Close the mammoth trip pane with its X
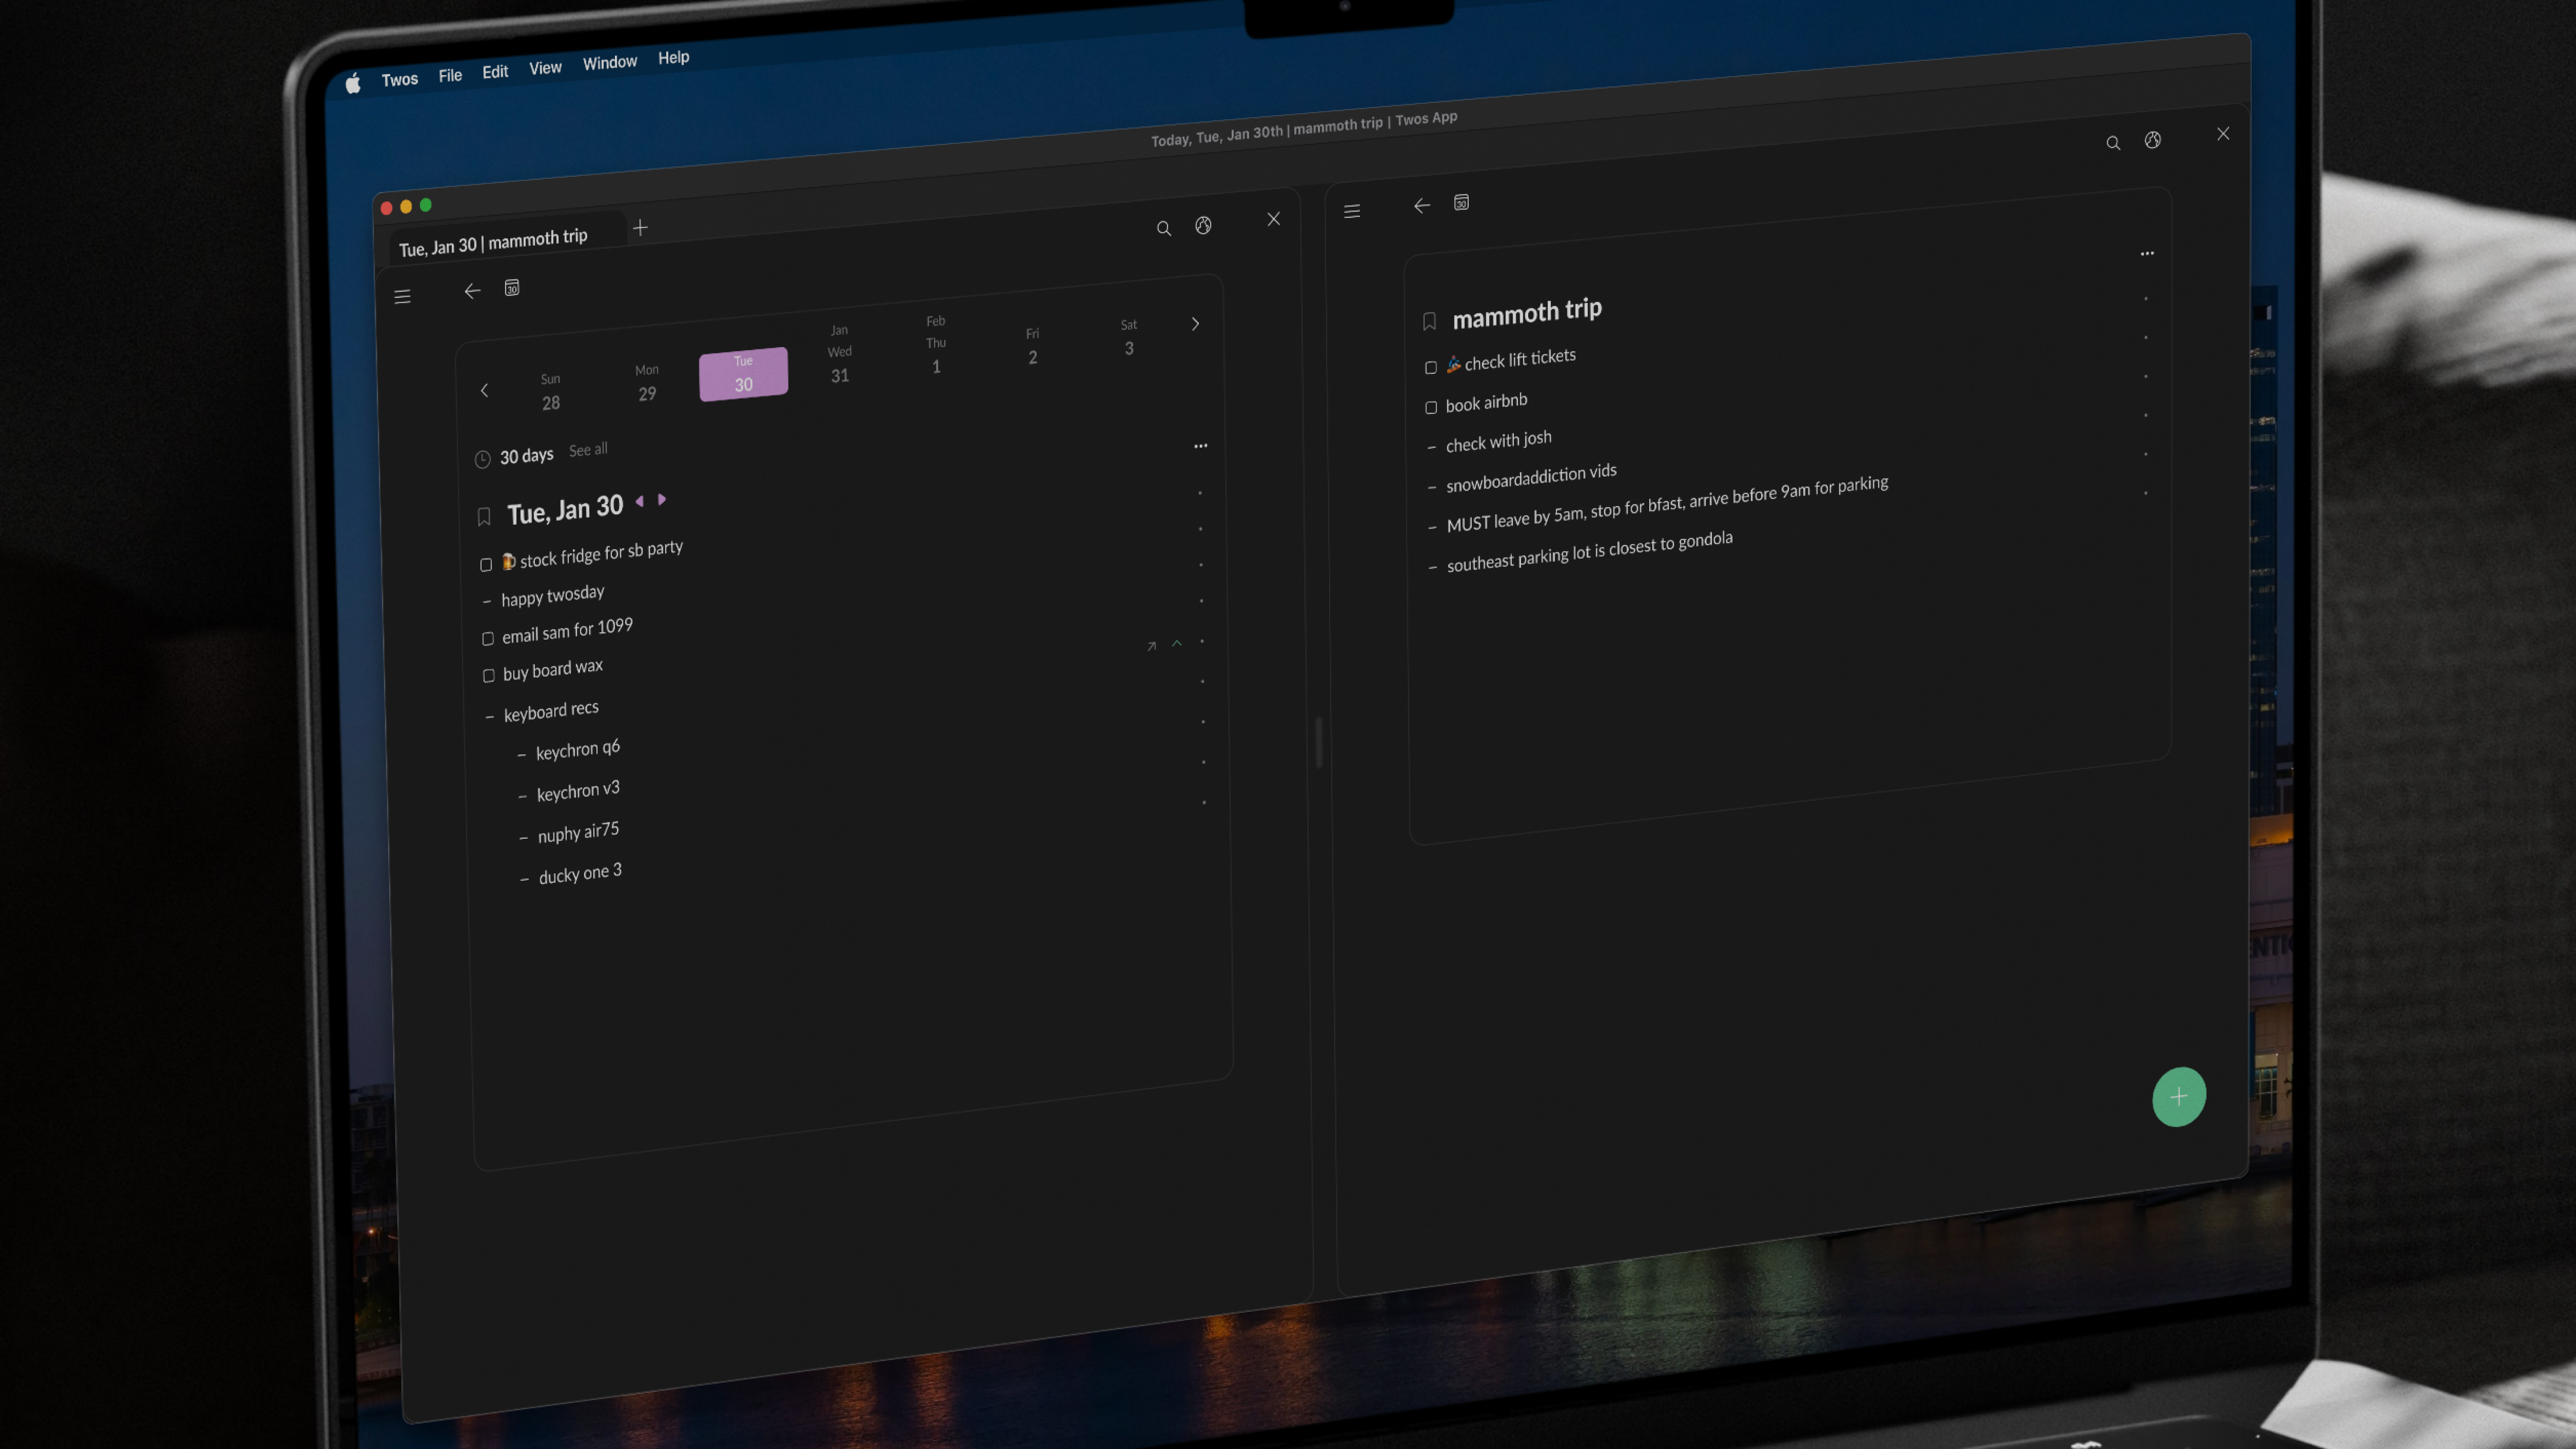 [x=2223, y=134]
